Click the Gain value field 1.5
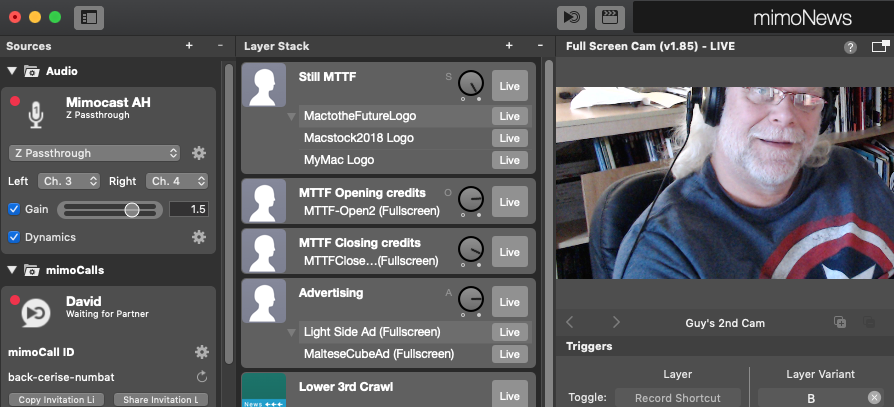 pos(189,209)
